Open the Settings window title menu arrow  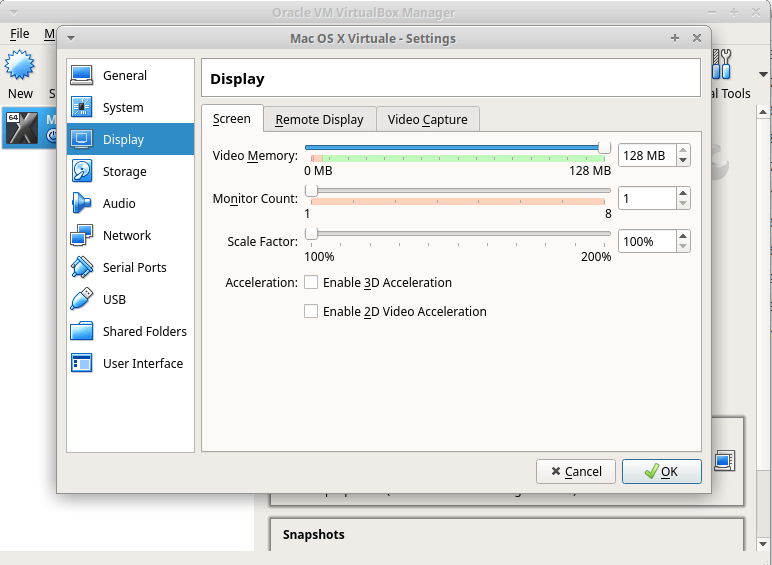coord(71,38)
